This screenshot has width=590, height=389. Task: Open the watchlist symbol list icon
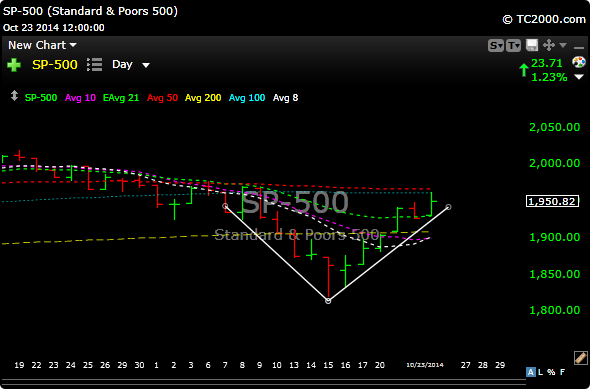[94, 65]
